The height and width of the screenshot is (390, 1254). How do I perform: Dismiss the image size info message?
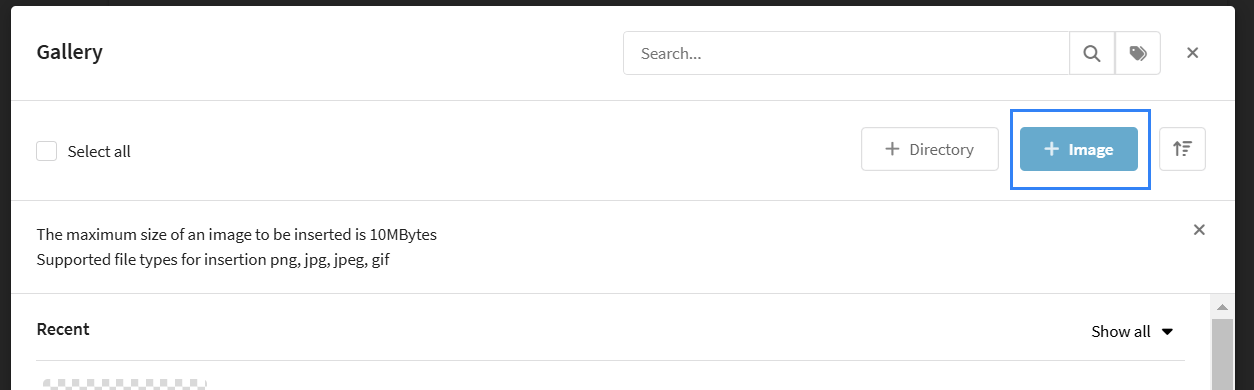1199,230
